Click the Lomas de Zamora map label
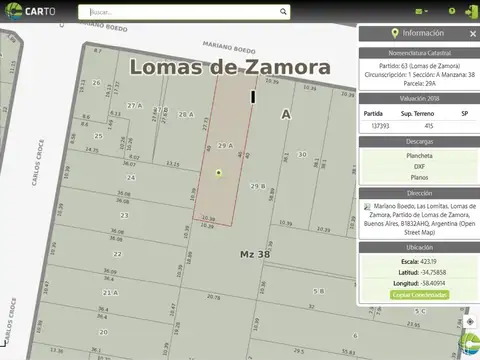Screen dimensions: 480x360 pos(230,67)
